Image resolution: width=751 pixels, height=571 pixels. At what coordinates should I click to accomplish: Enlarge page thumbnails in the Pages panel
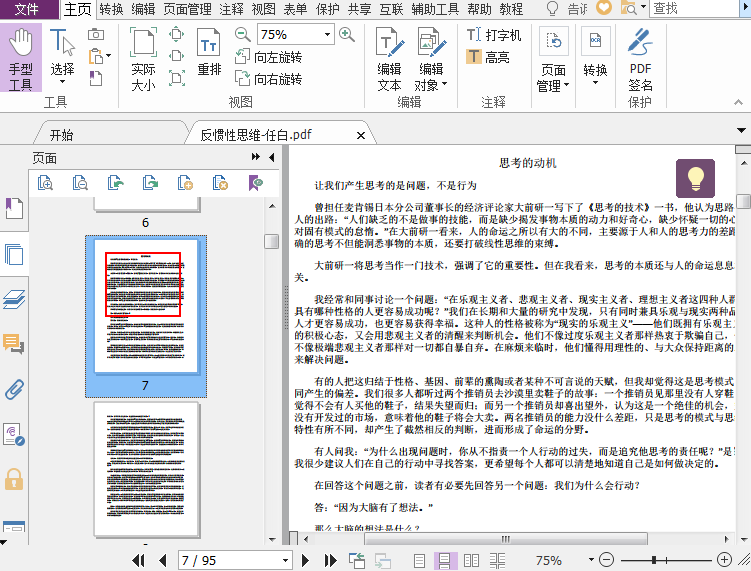[x=46, y=183]
